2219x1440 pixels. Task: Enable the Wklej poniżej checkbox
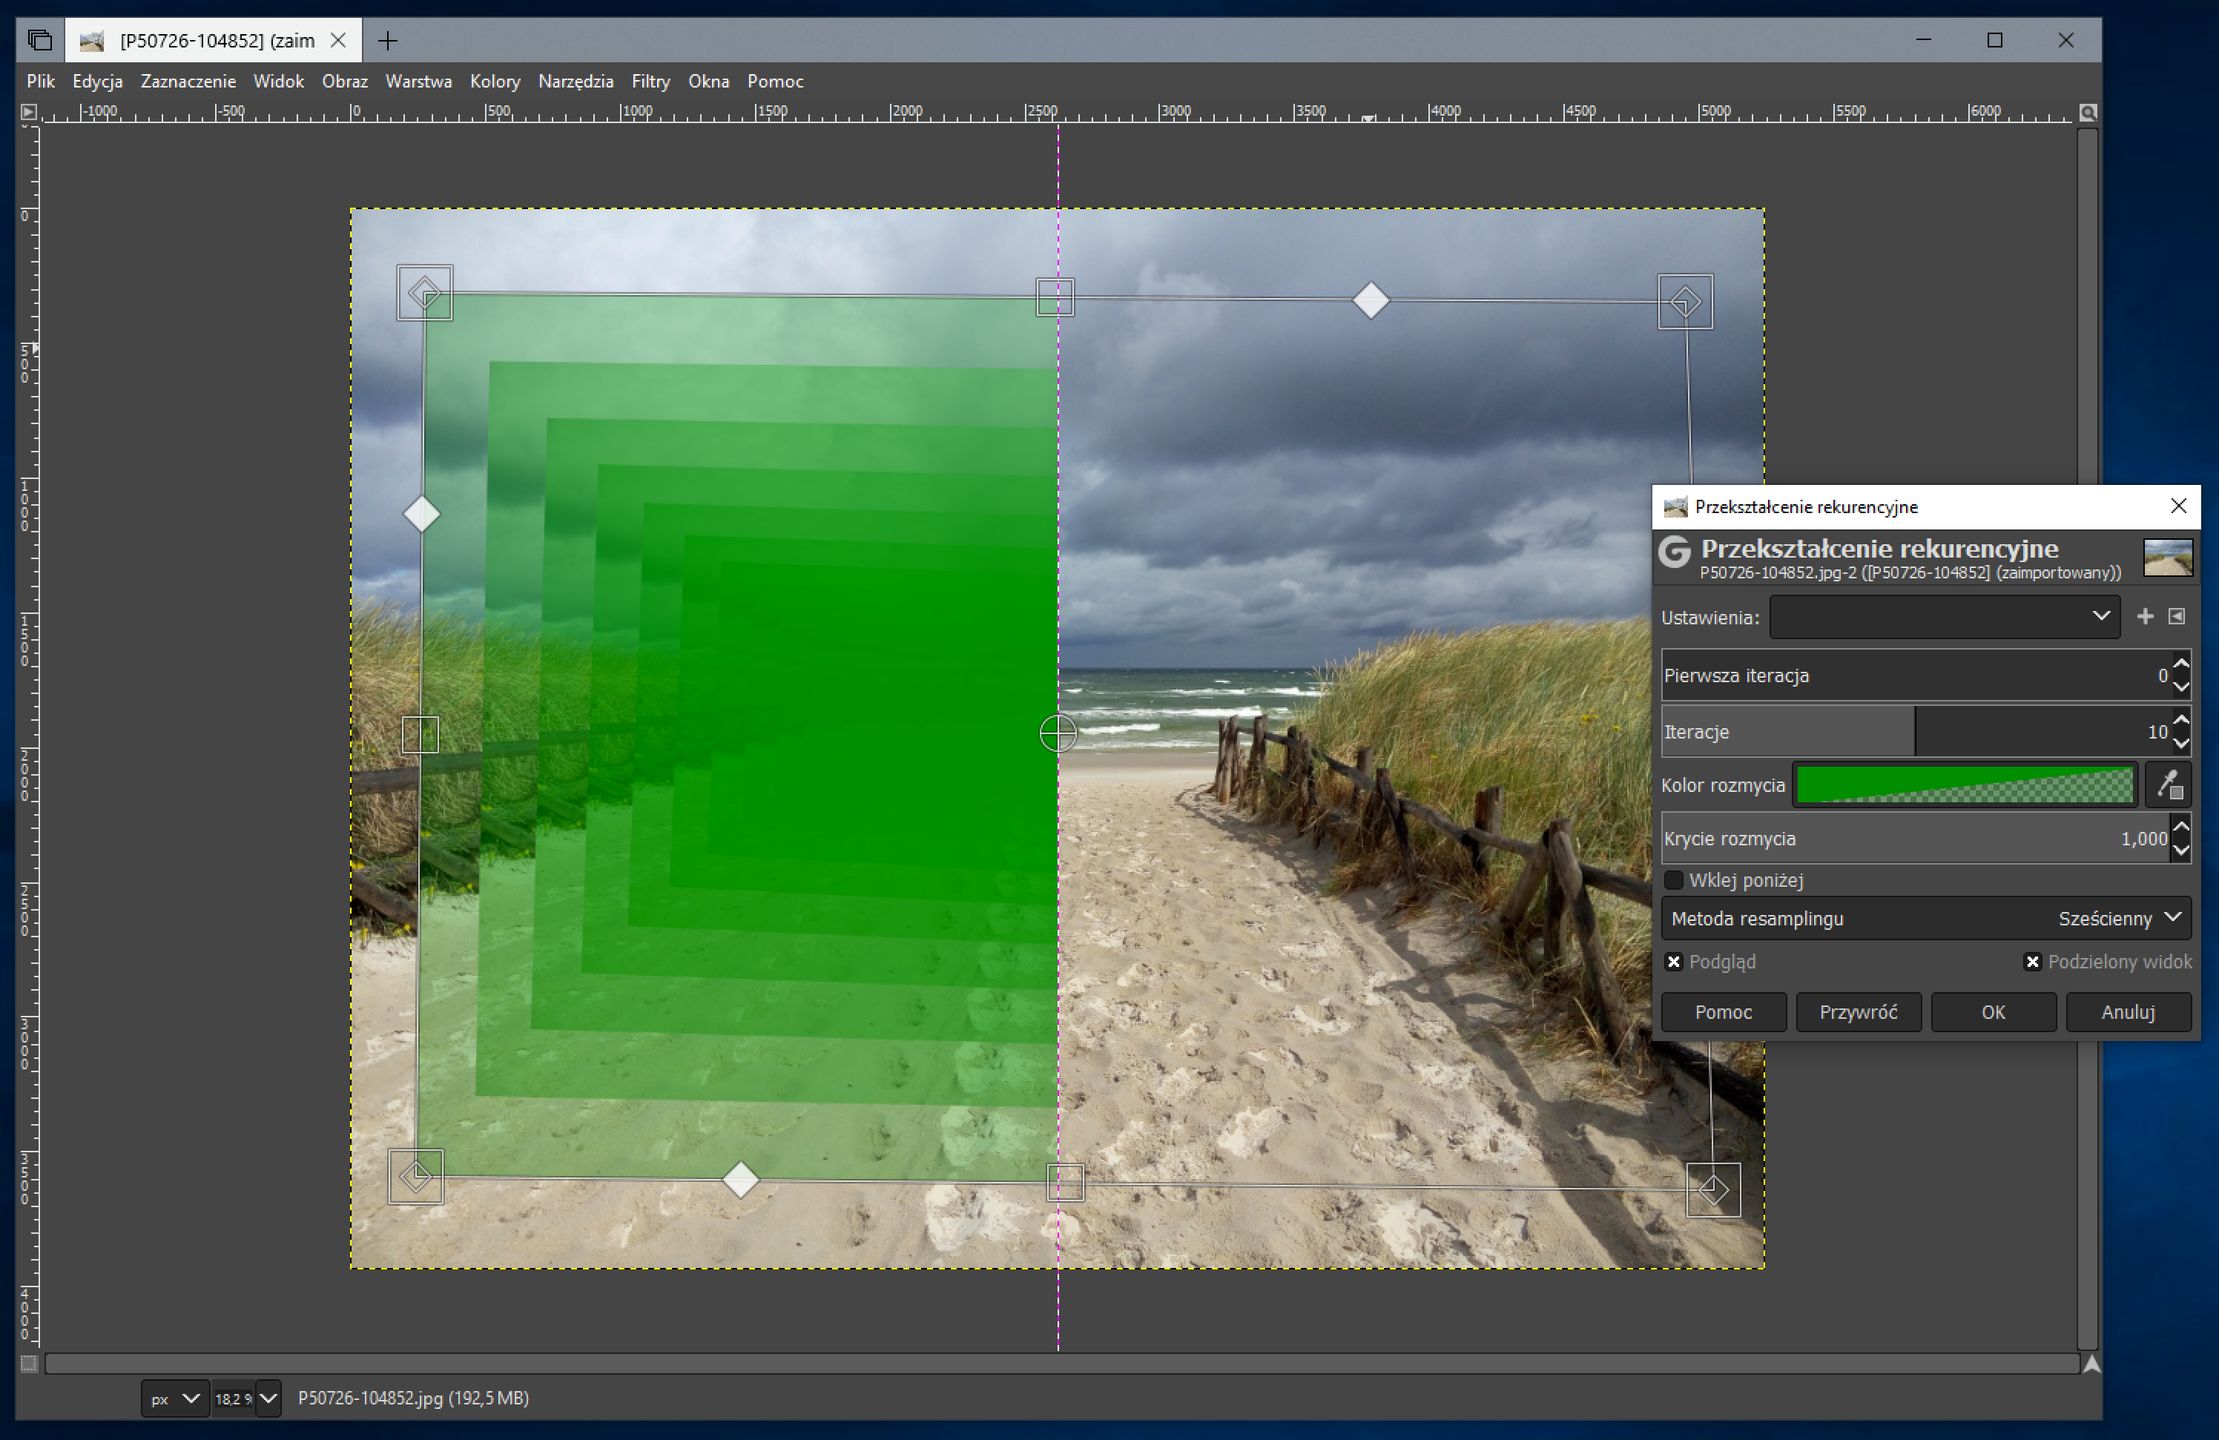point(1673,880)
